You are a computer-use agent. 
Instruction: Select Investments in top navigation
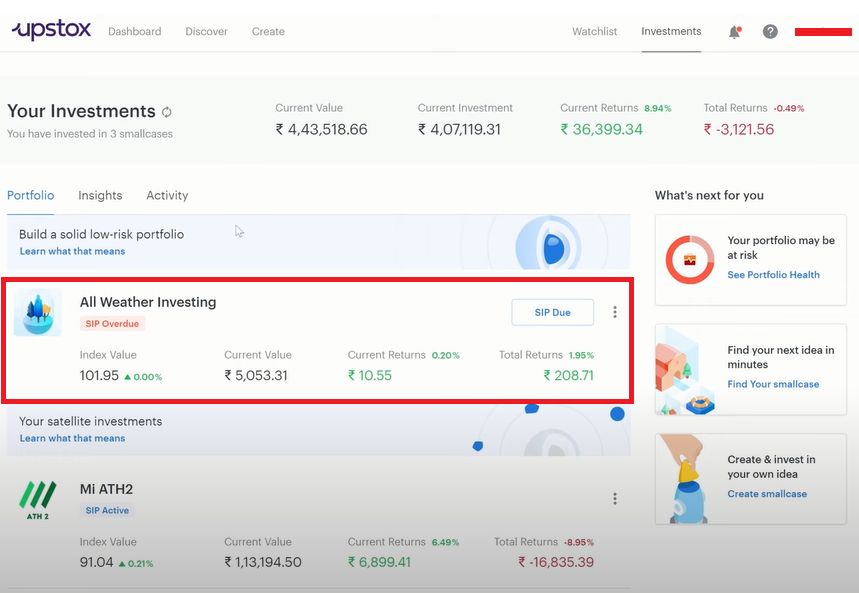click(x=671, y=31)
